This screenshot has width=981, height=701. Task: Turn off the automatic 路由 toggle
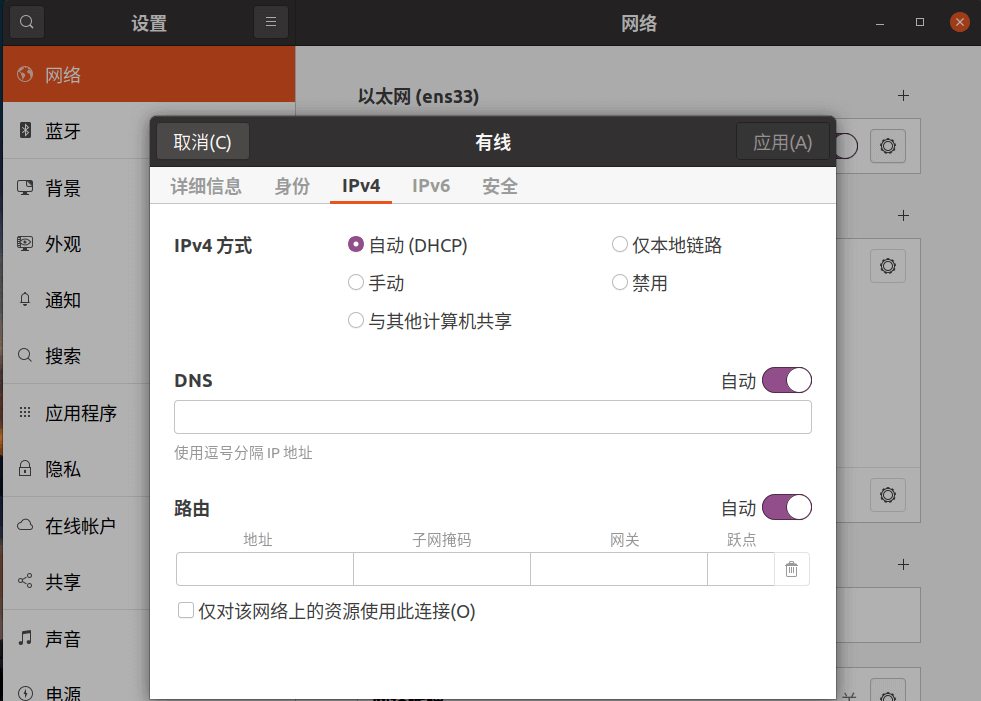786,508
